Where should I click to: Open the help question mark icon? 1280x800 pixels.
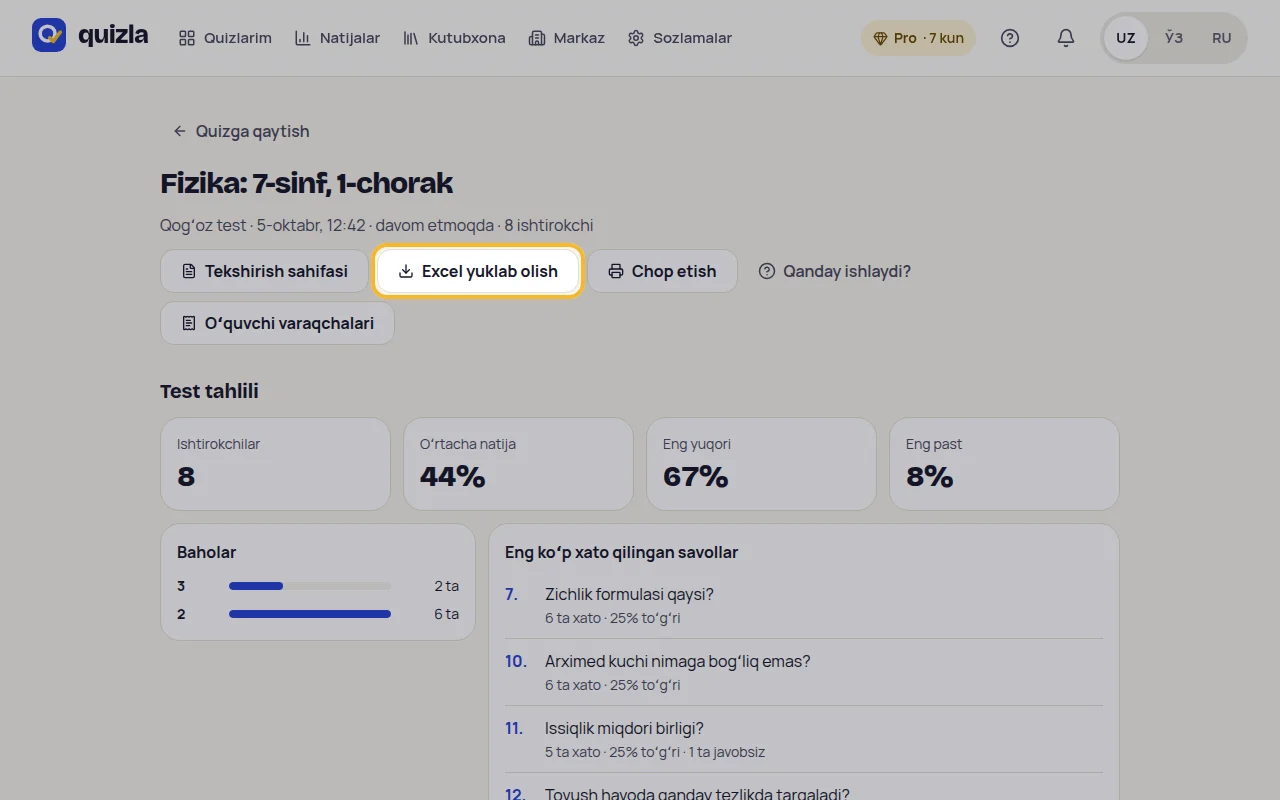click(x=1010, y=38)
